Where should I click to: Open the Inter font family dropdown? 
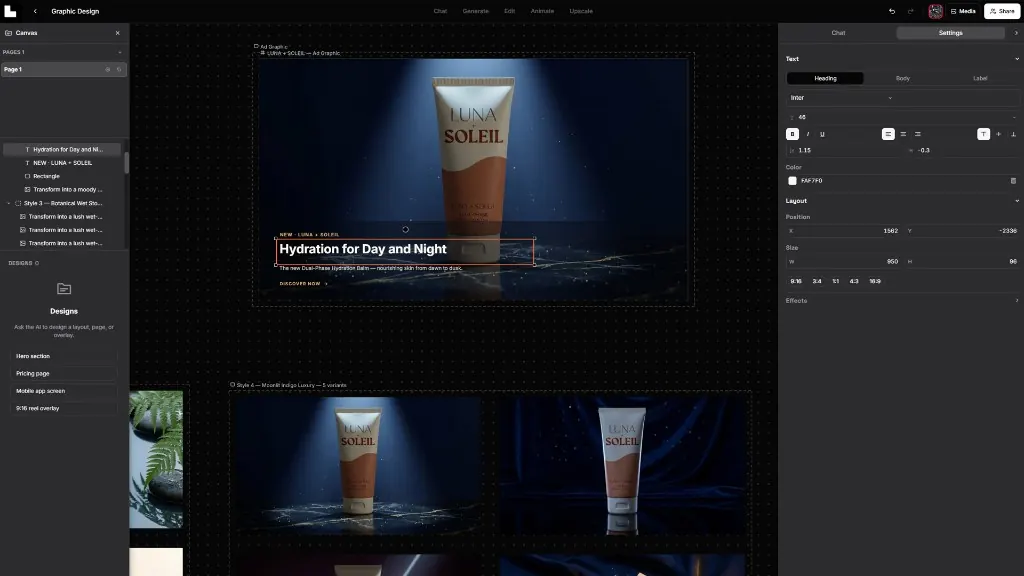tap(841, 98)
